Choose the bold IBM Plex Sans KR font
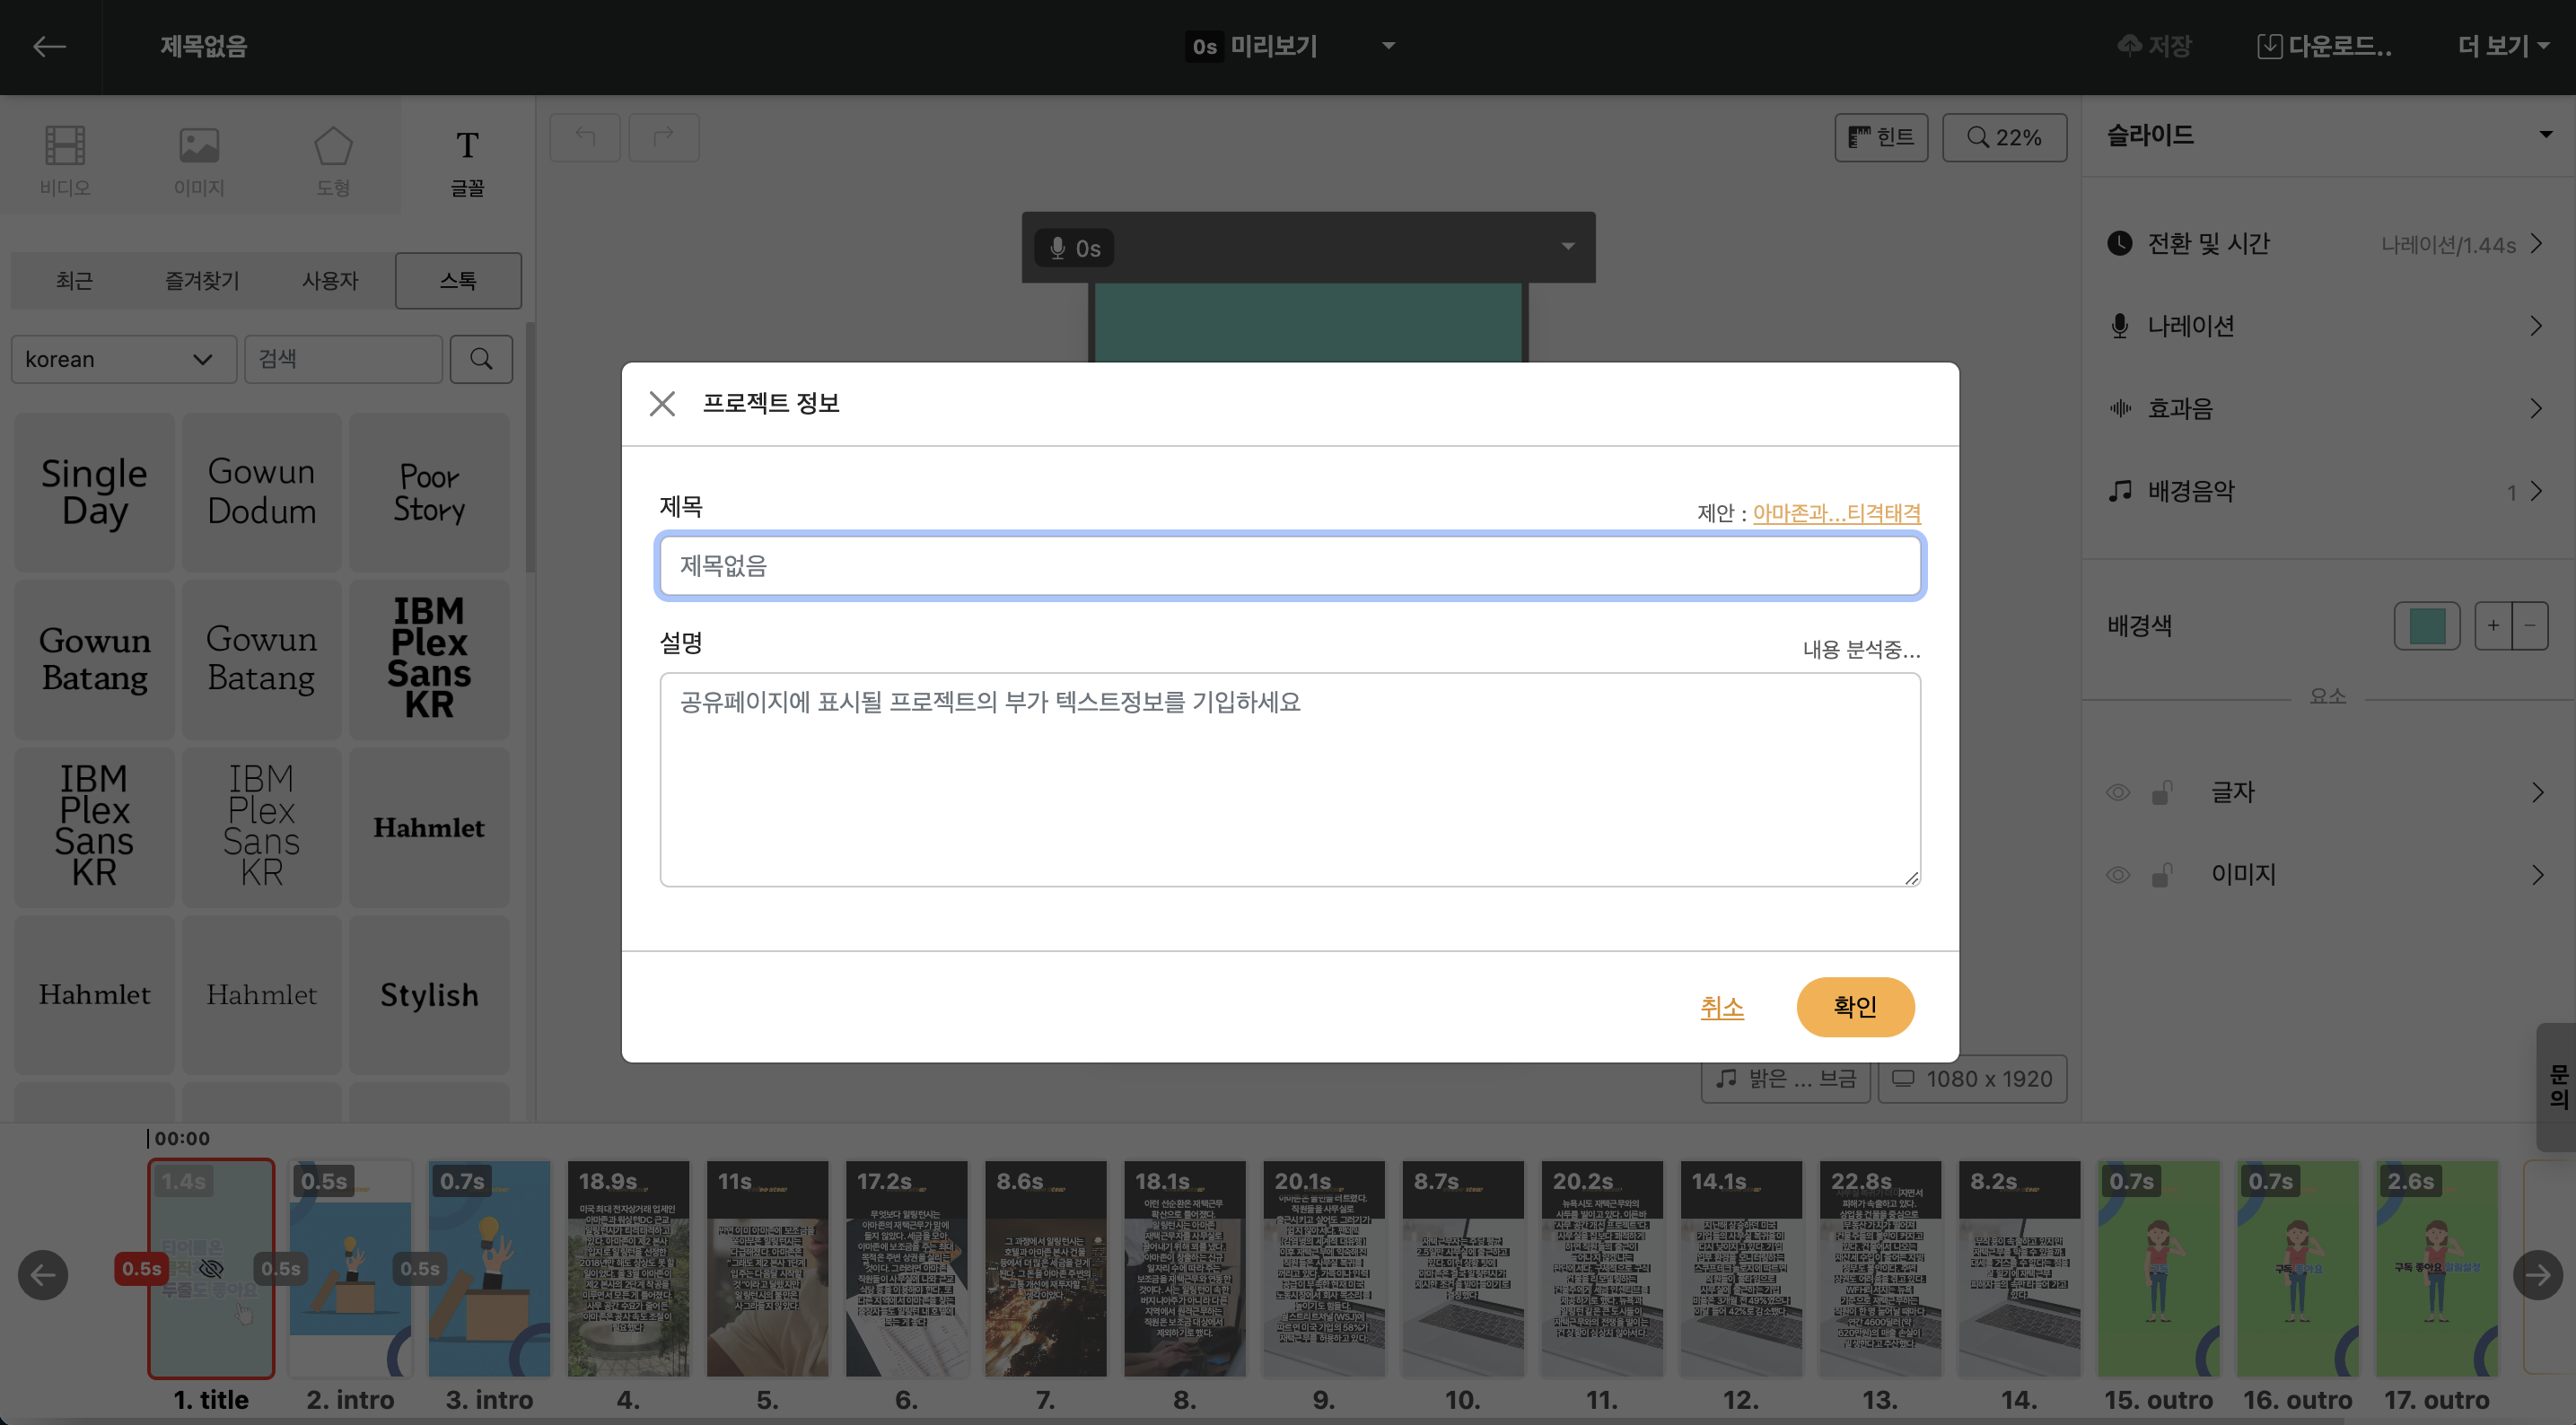 (x=429, y=658)
